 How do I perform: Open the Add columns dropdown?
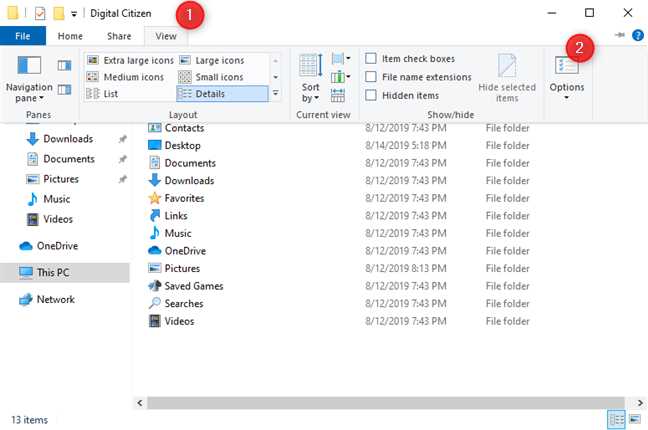coord(341,77)
